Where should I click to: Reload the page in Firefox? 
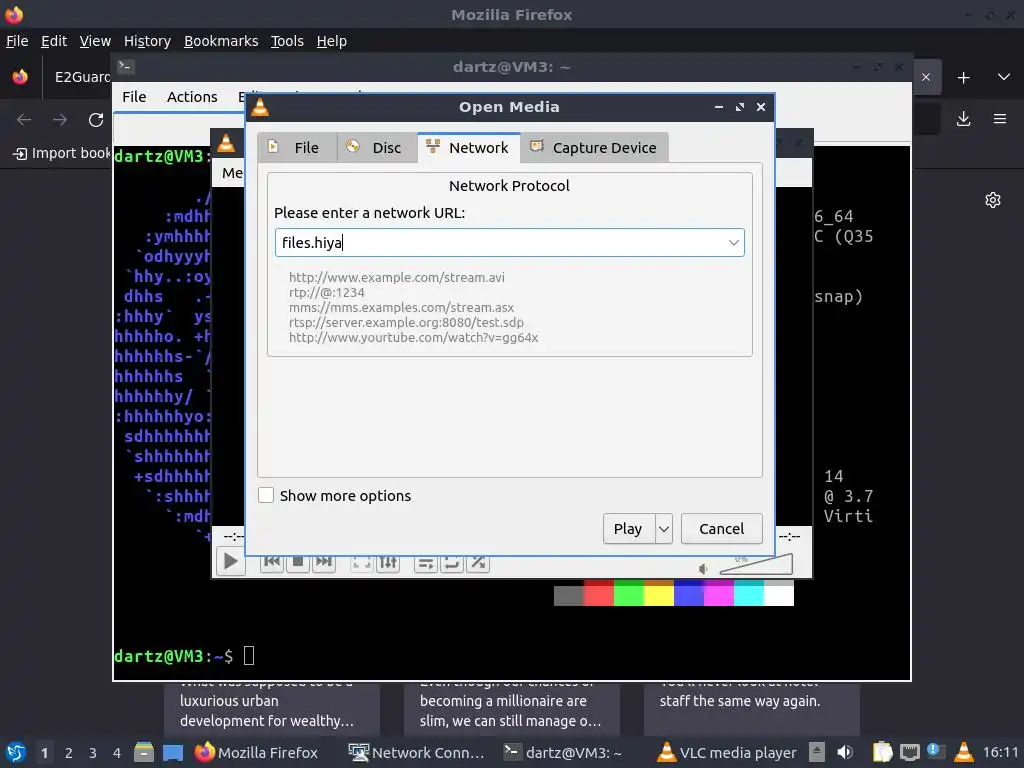pyautogui.click(x=96, y=120)
